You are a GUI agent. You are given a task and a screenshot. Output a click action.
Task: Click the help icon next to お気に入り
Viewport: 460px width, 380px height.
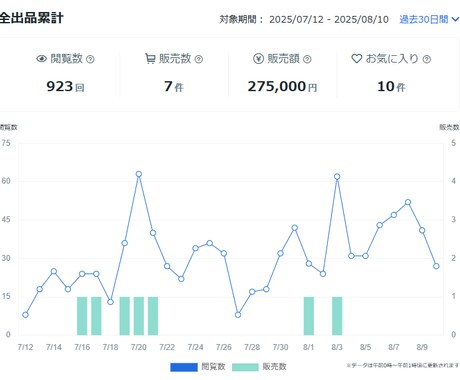(427, 59)
